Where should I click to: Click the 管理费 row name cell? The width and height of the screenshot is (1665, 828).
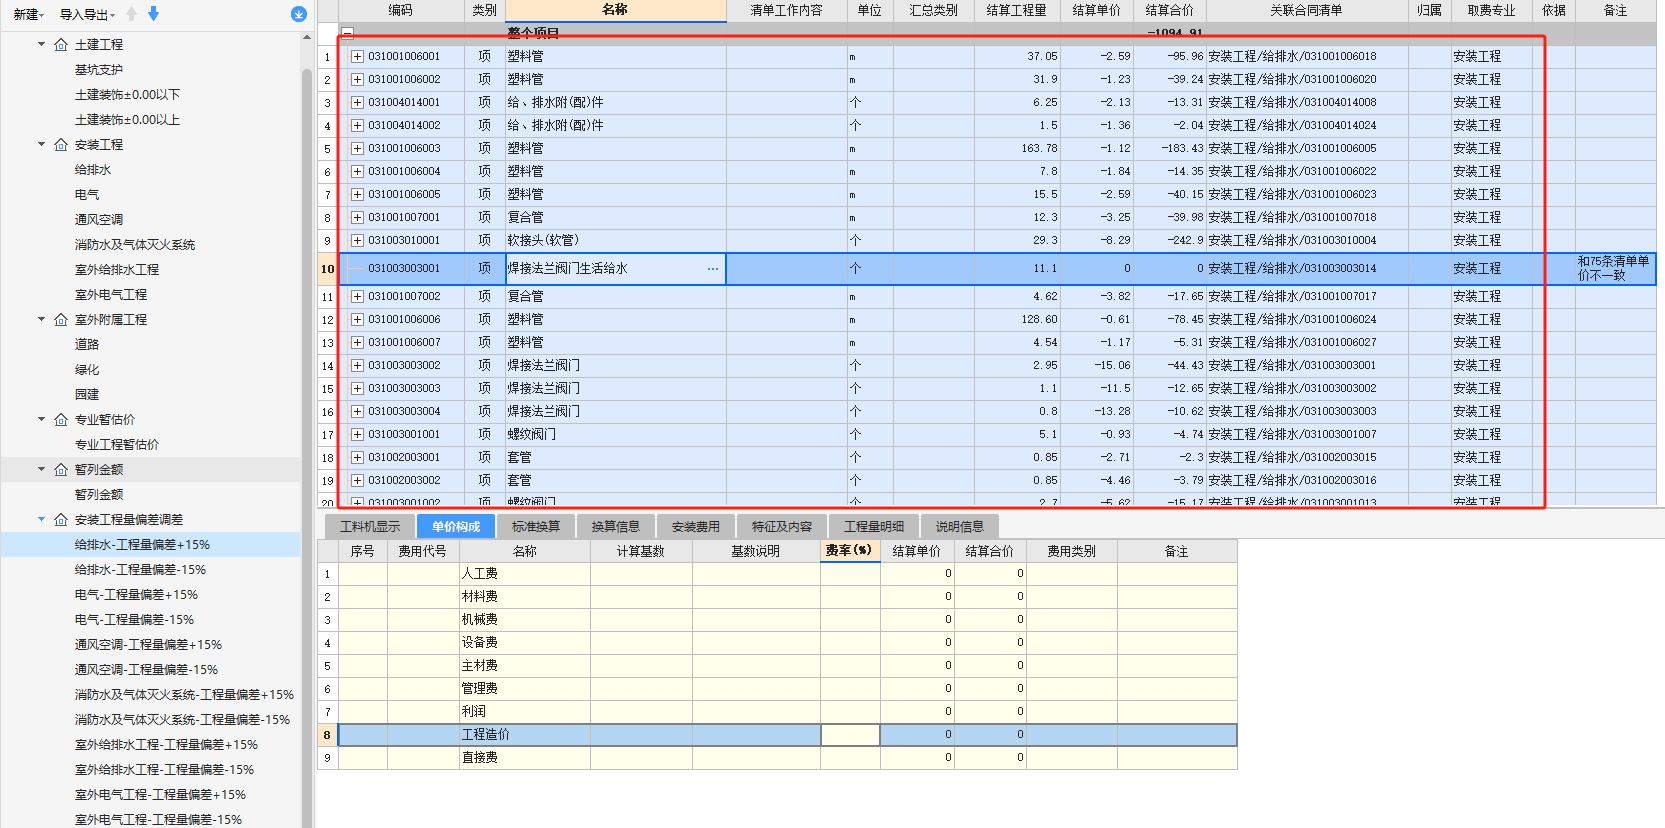coord(525,688)
